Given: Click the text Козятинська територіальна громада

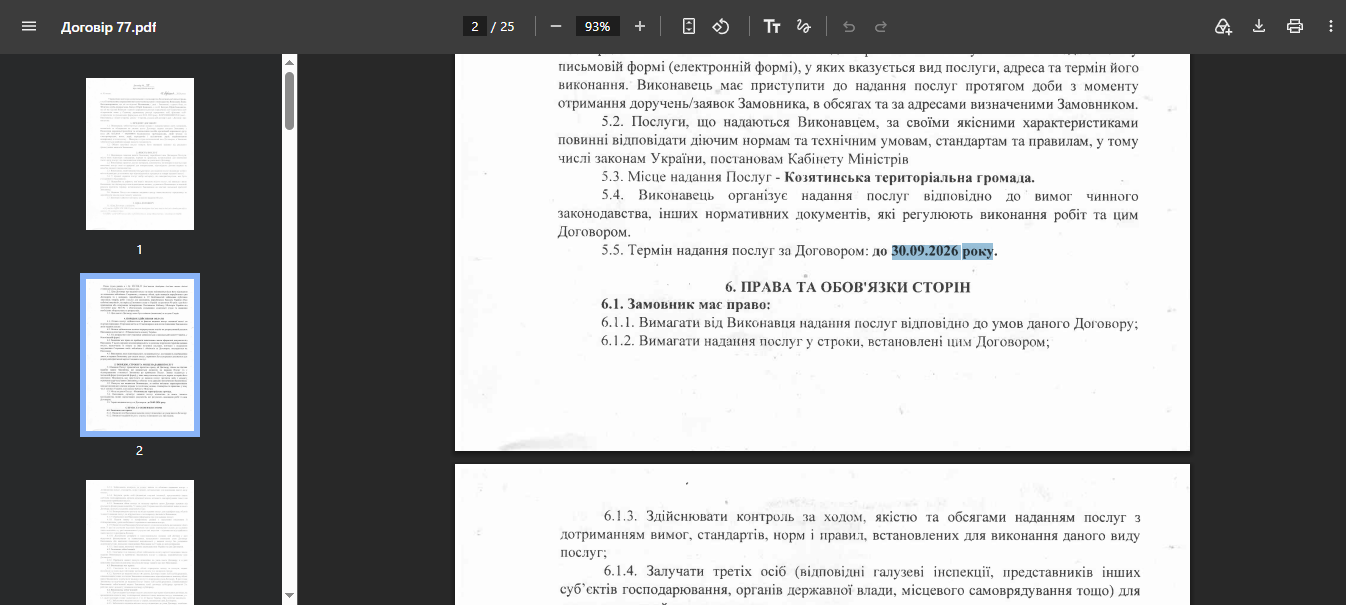Looking at the screenshot, I should coord(910,177).
